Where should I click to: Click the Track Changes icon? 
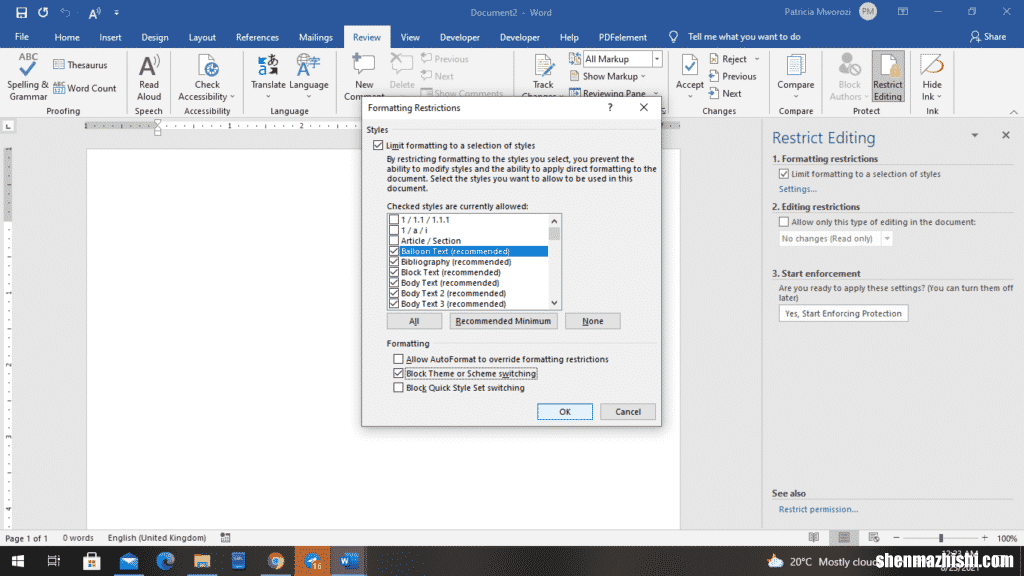pyautogui.click(x=543, y=66)
